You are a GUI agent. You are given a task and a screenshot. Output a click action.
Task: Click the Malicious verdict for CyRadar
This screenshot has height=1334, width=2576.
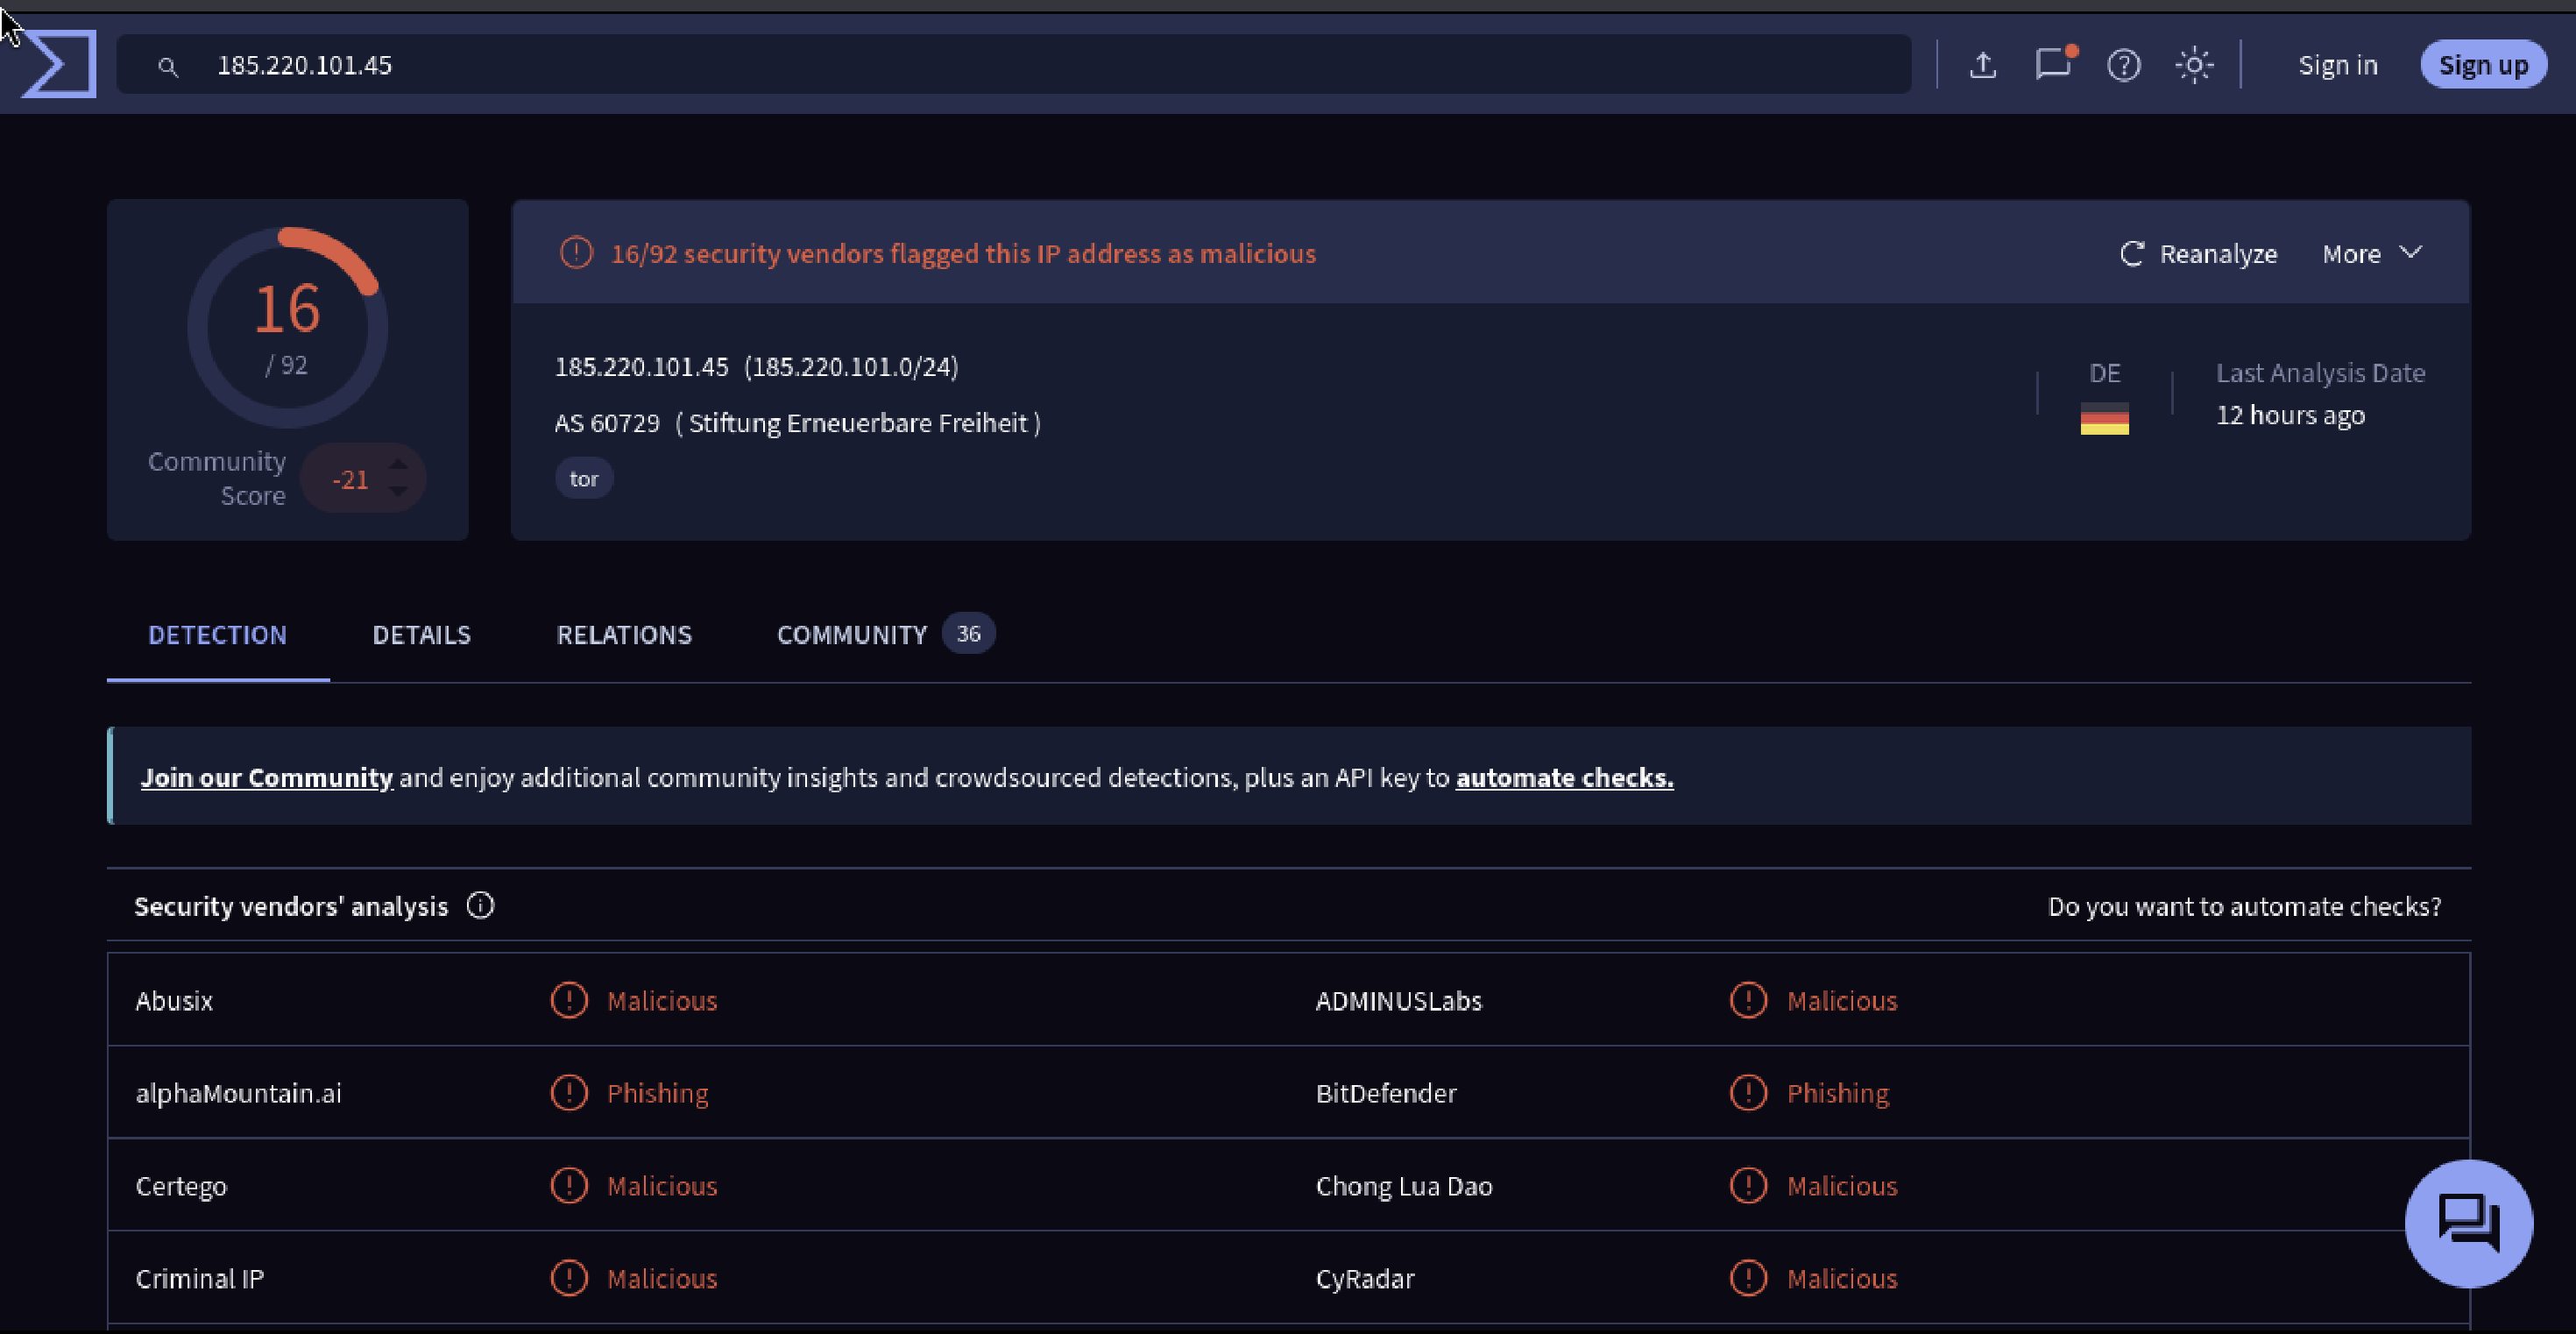[x=1842, y=1279]
